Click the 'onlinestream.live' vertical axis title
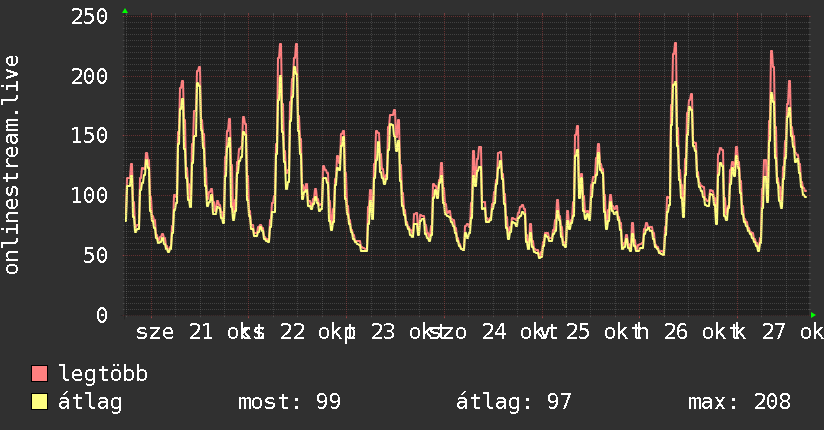The image size is (824, 430). coord(11,165)
